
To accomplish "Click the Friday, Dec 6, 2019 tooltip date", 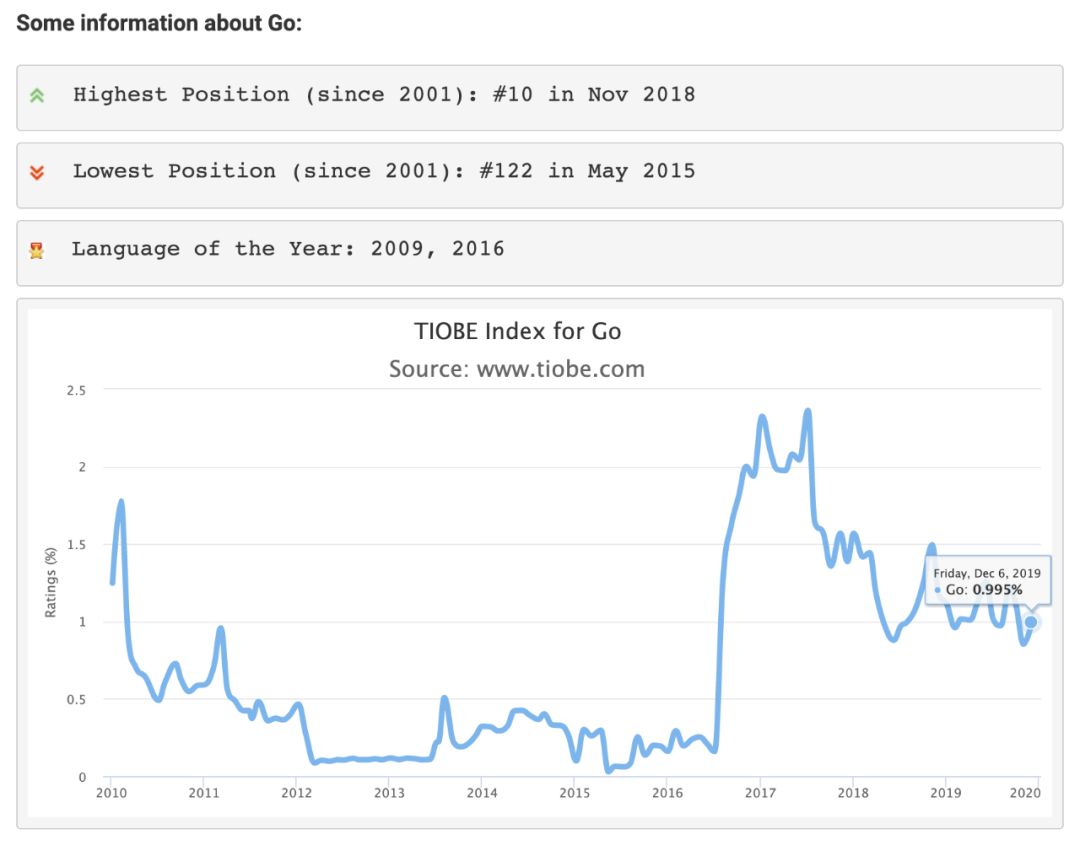I will pos(987,573).
